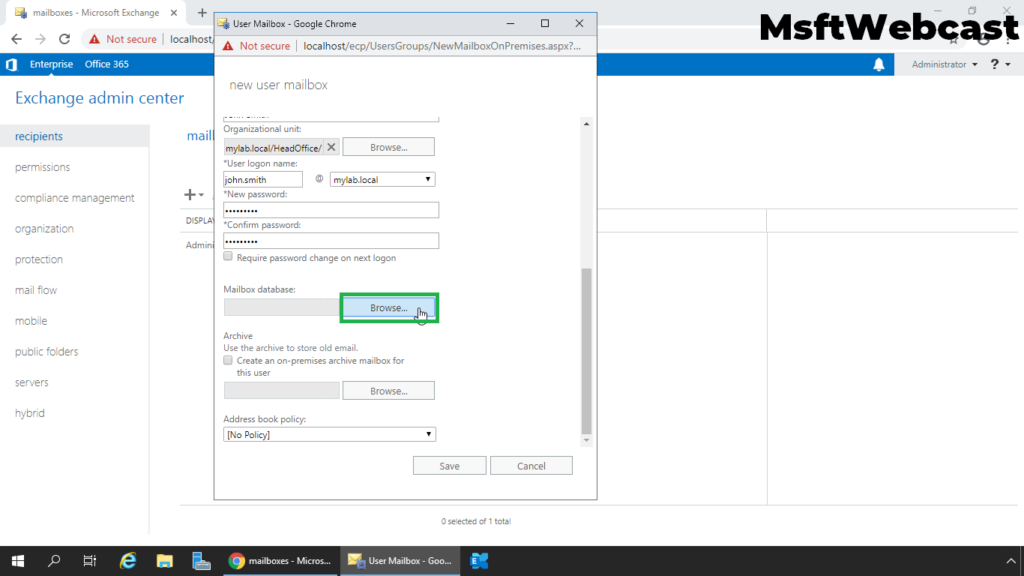Click the New password field
This screenshot has height=576, width=1024.
pyautogui.click(x=331, y=210)
